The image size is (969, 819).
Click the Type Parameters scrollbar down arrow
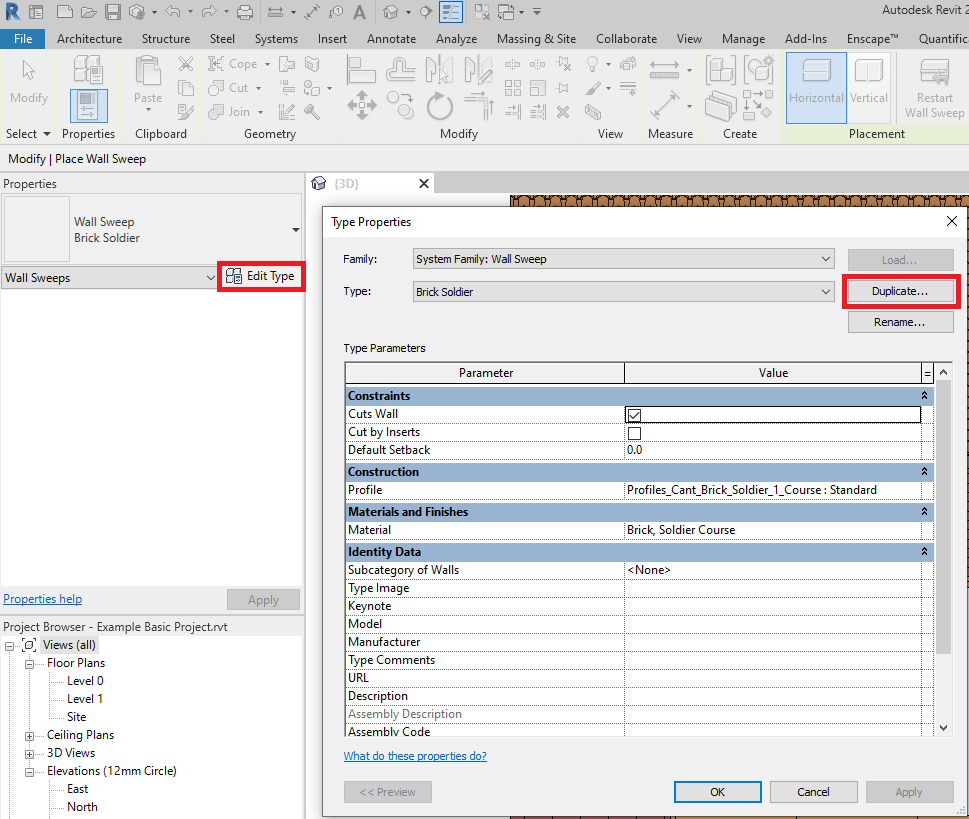click(943, 728)
